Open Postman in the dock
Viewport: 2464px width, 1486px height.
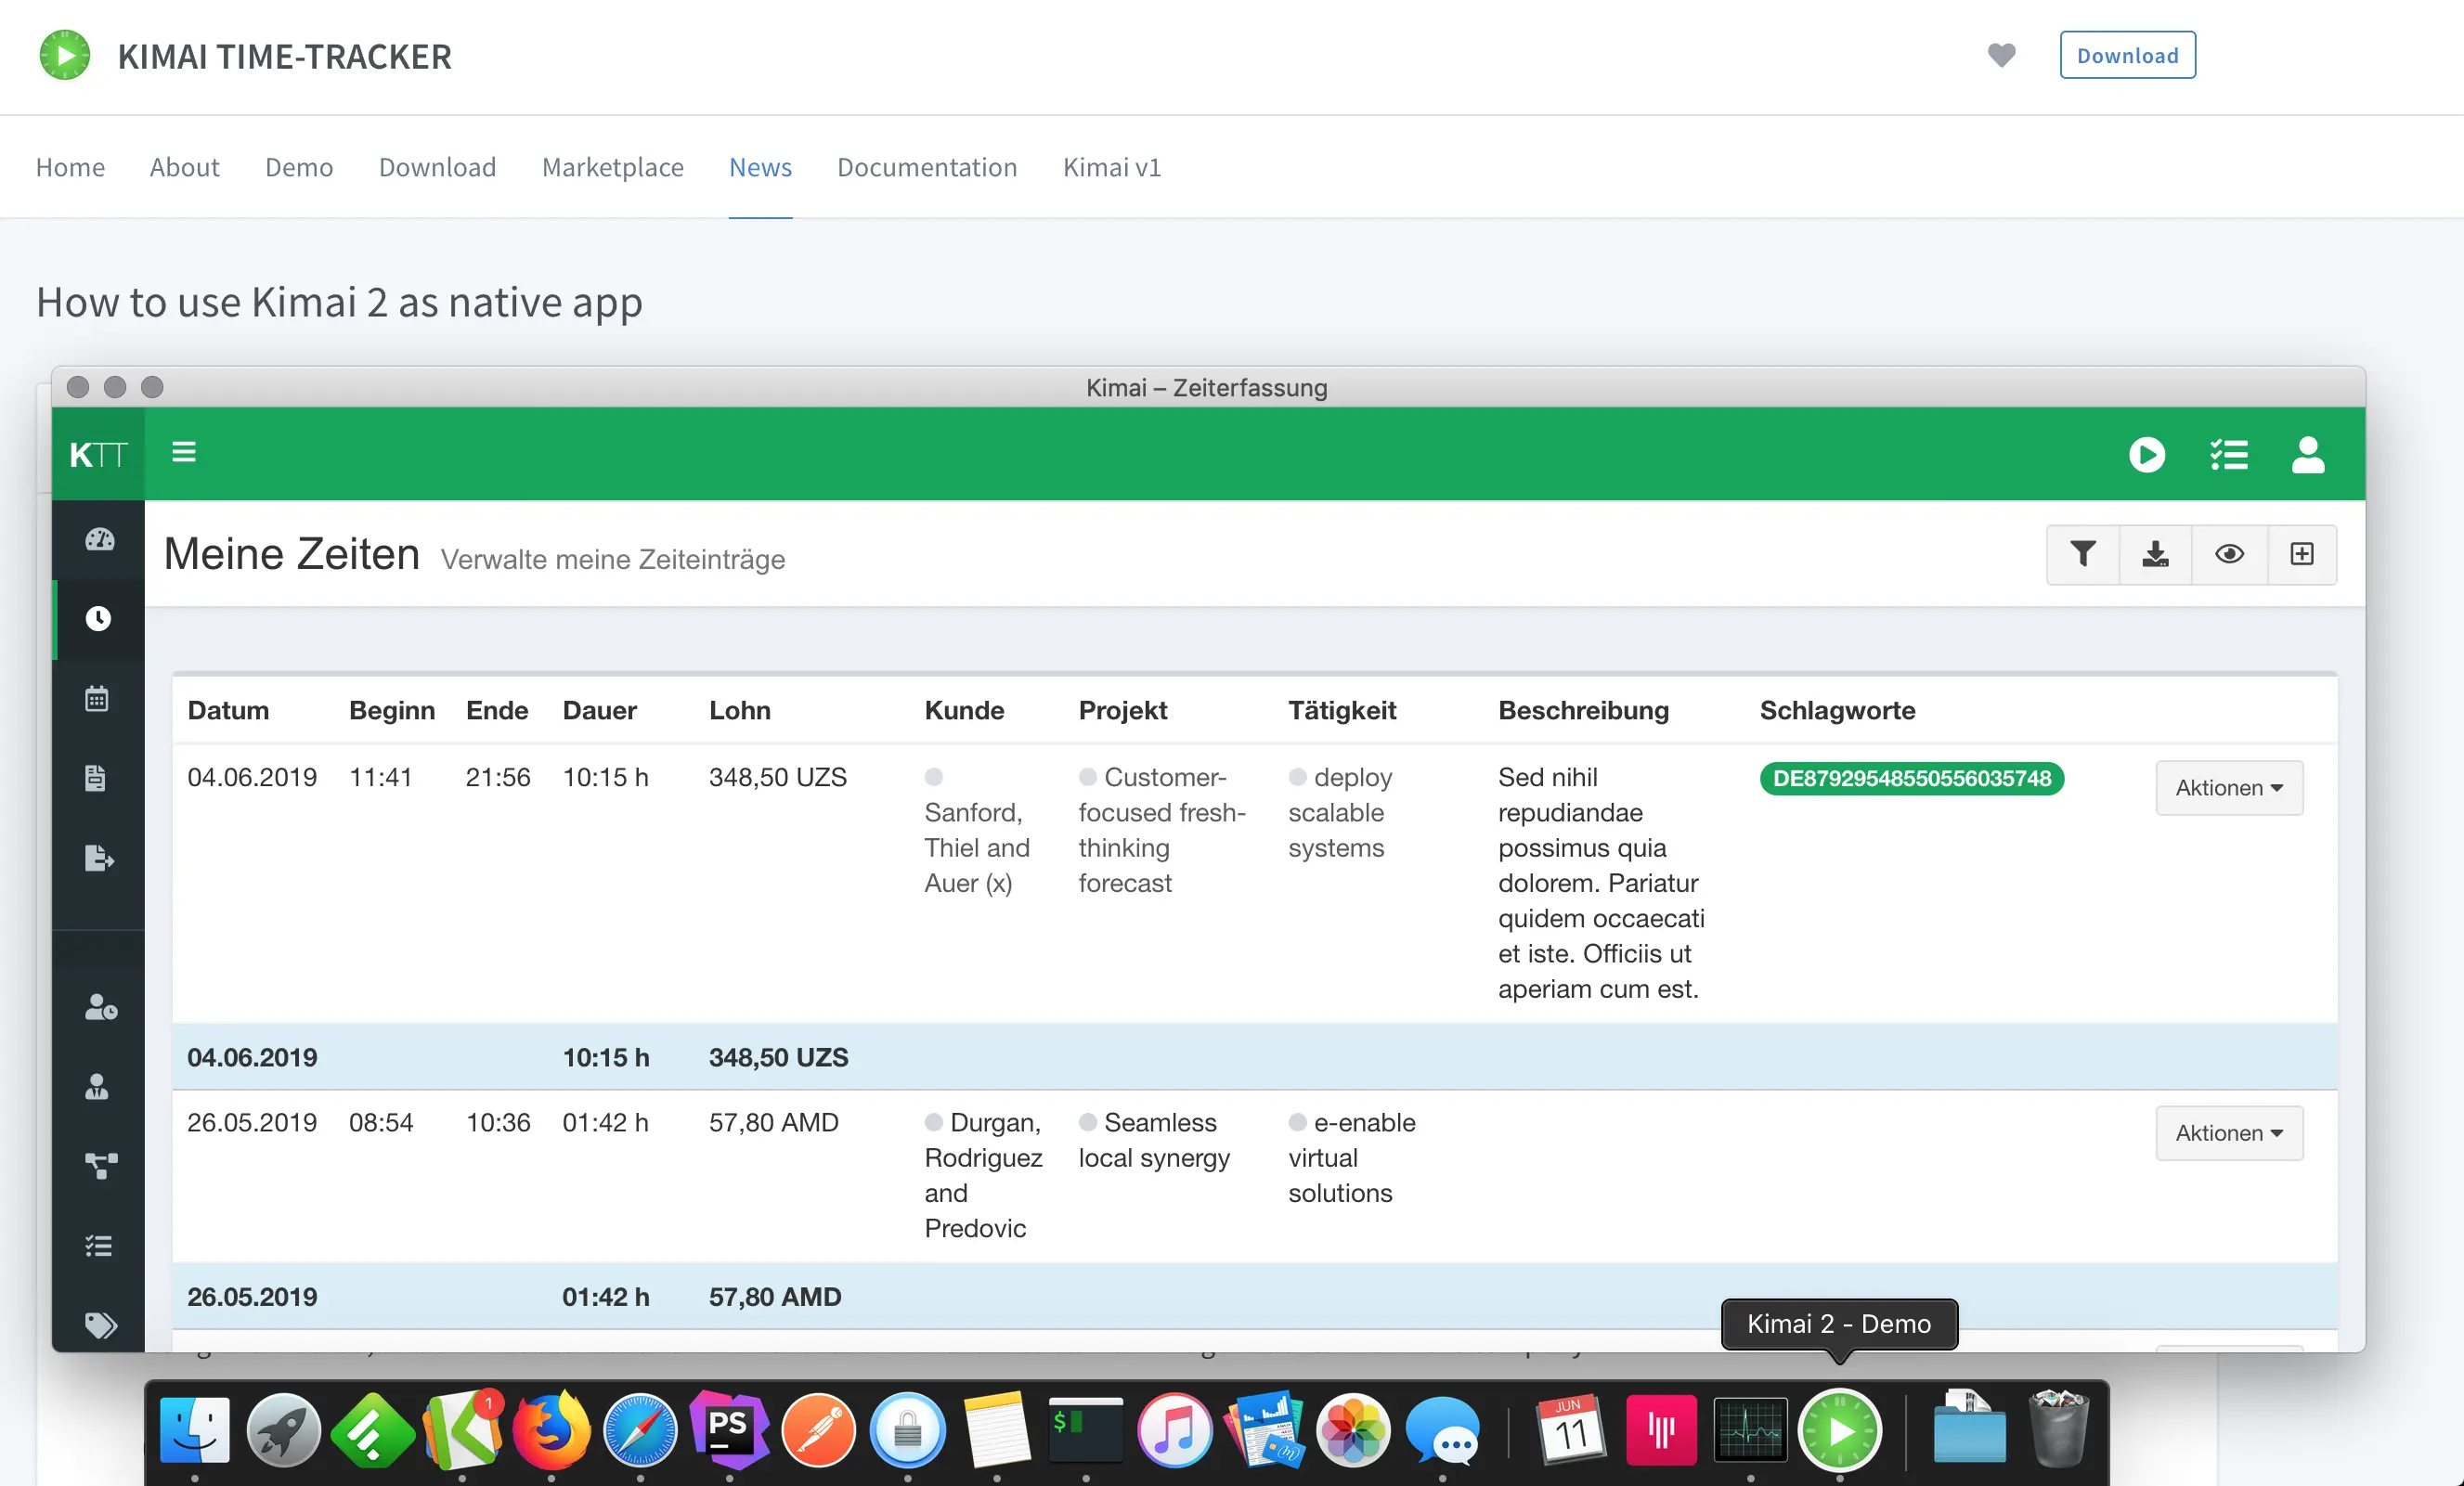click(x=818, y=1430)
